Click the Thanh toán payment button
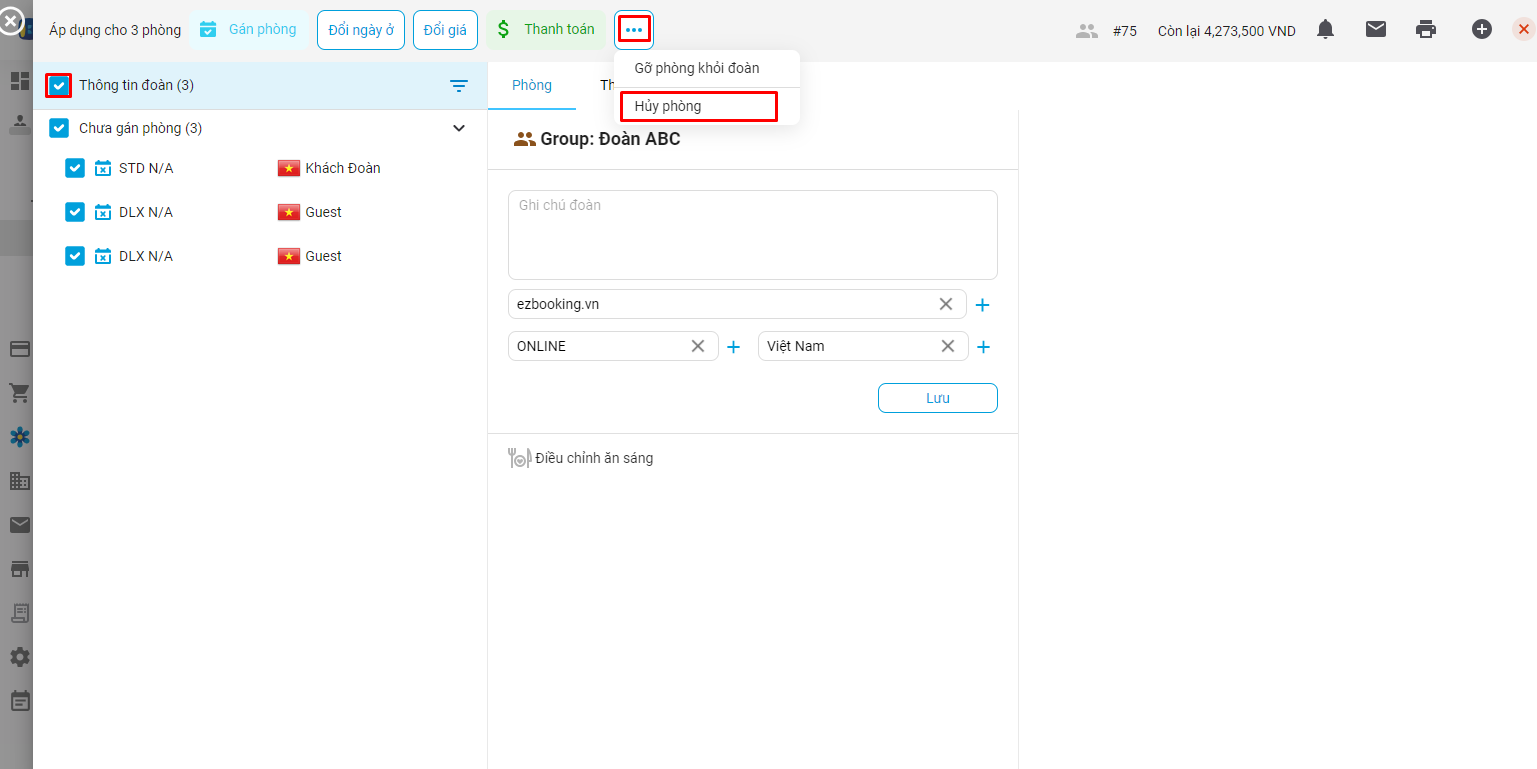Image resolution: width=1537 pixels, height=769 pixels. (547, 30)
